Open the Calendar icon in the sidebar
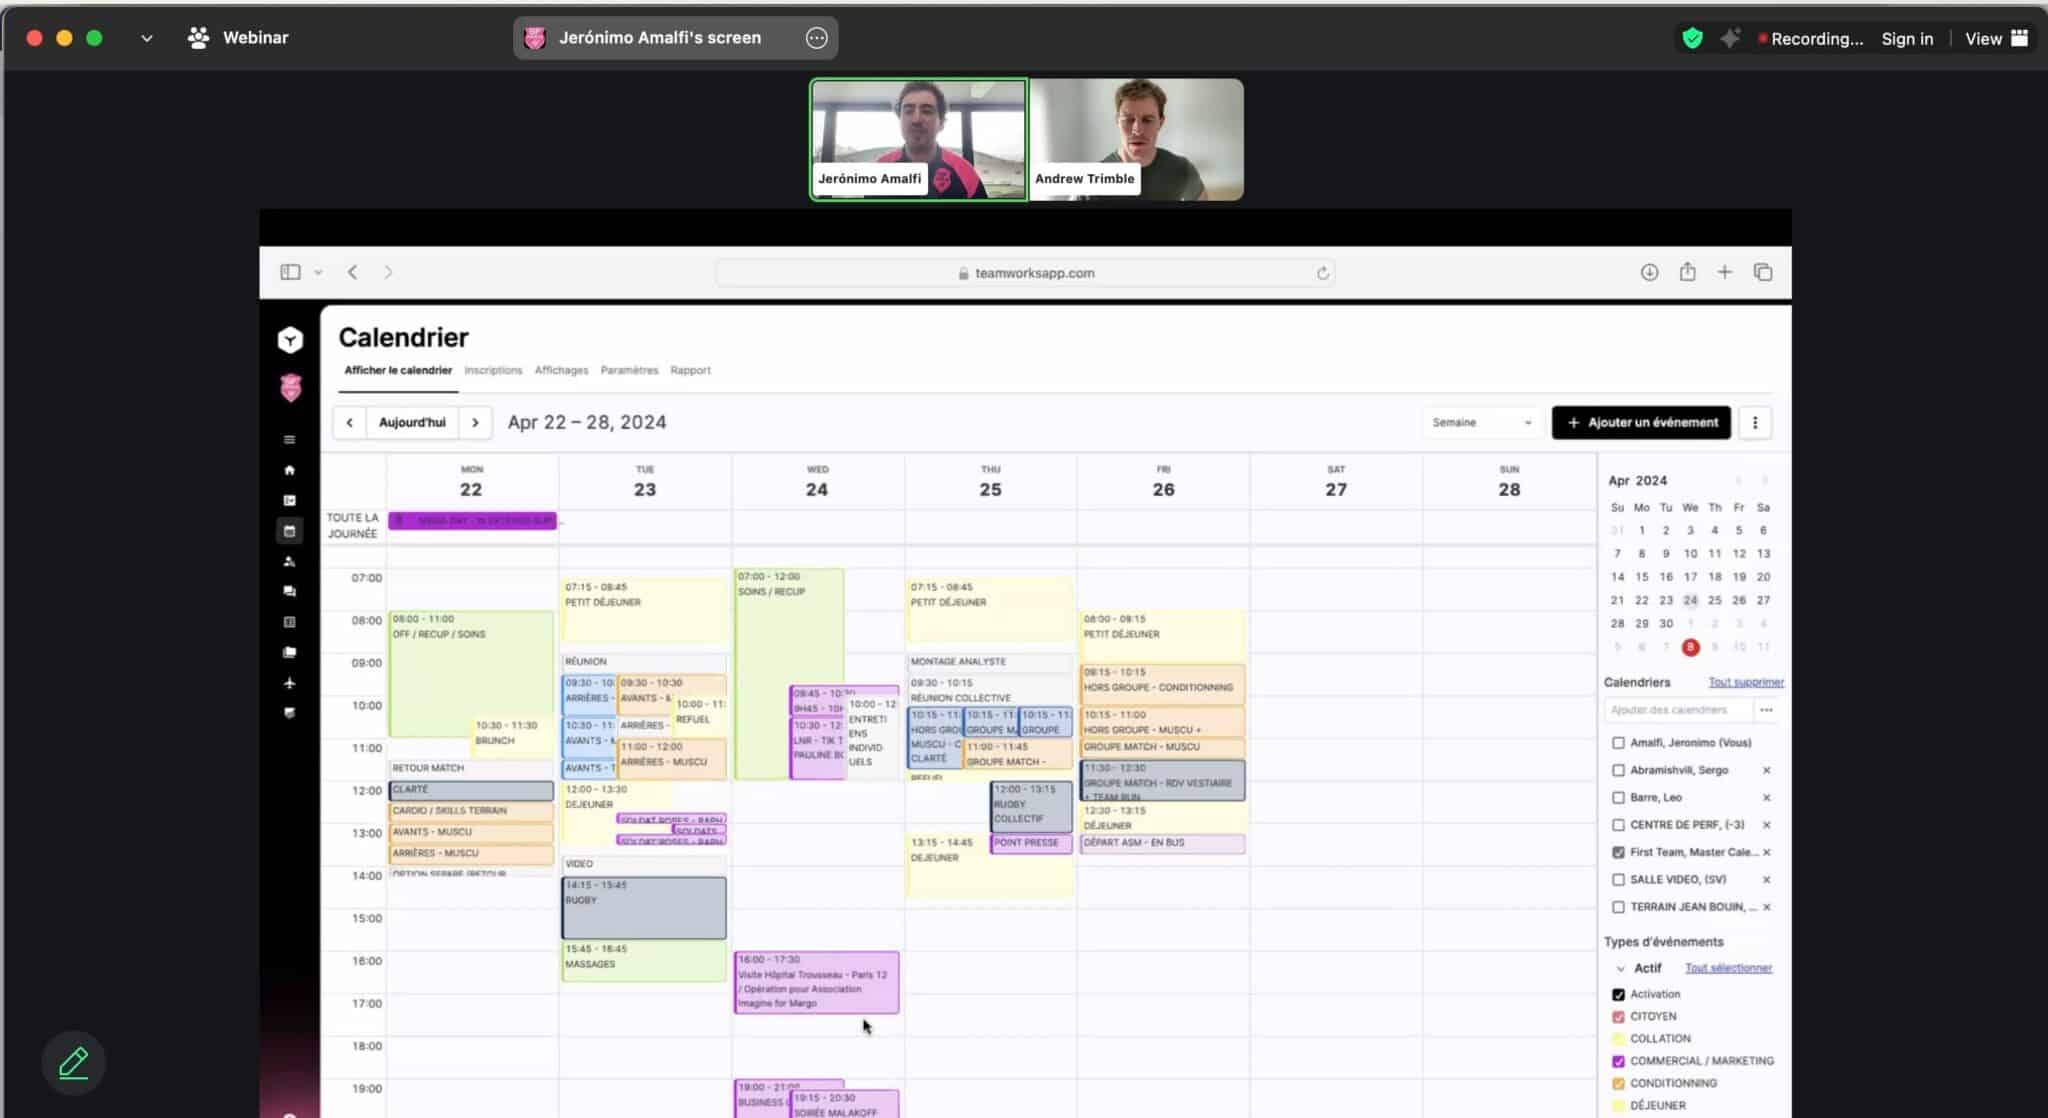Screen dimensions: 2048x1118 click(289, 530)
